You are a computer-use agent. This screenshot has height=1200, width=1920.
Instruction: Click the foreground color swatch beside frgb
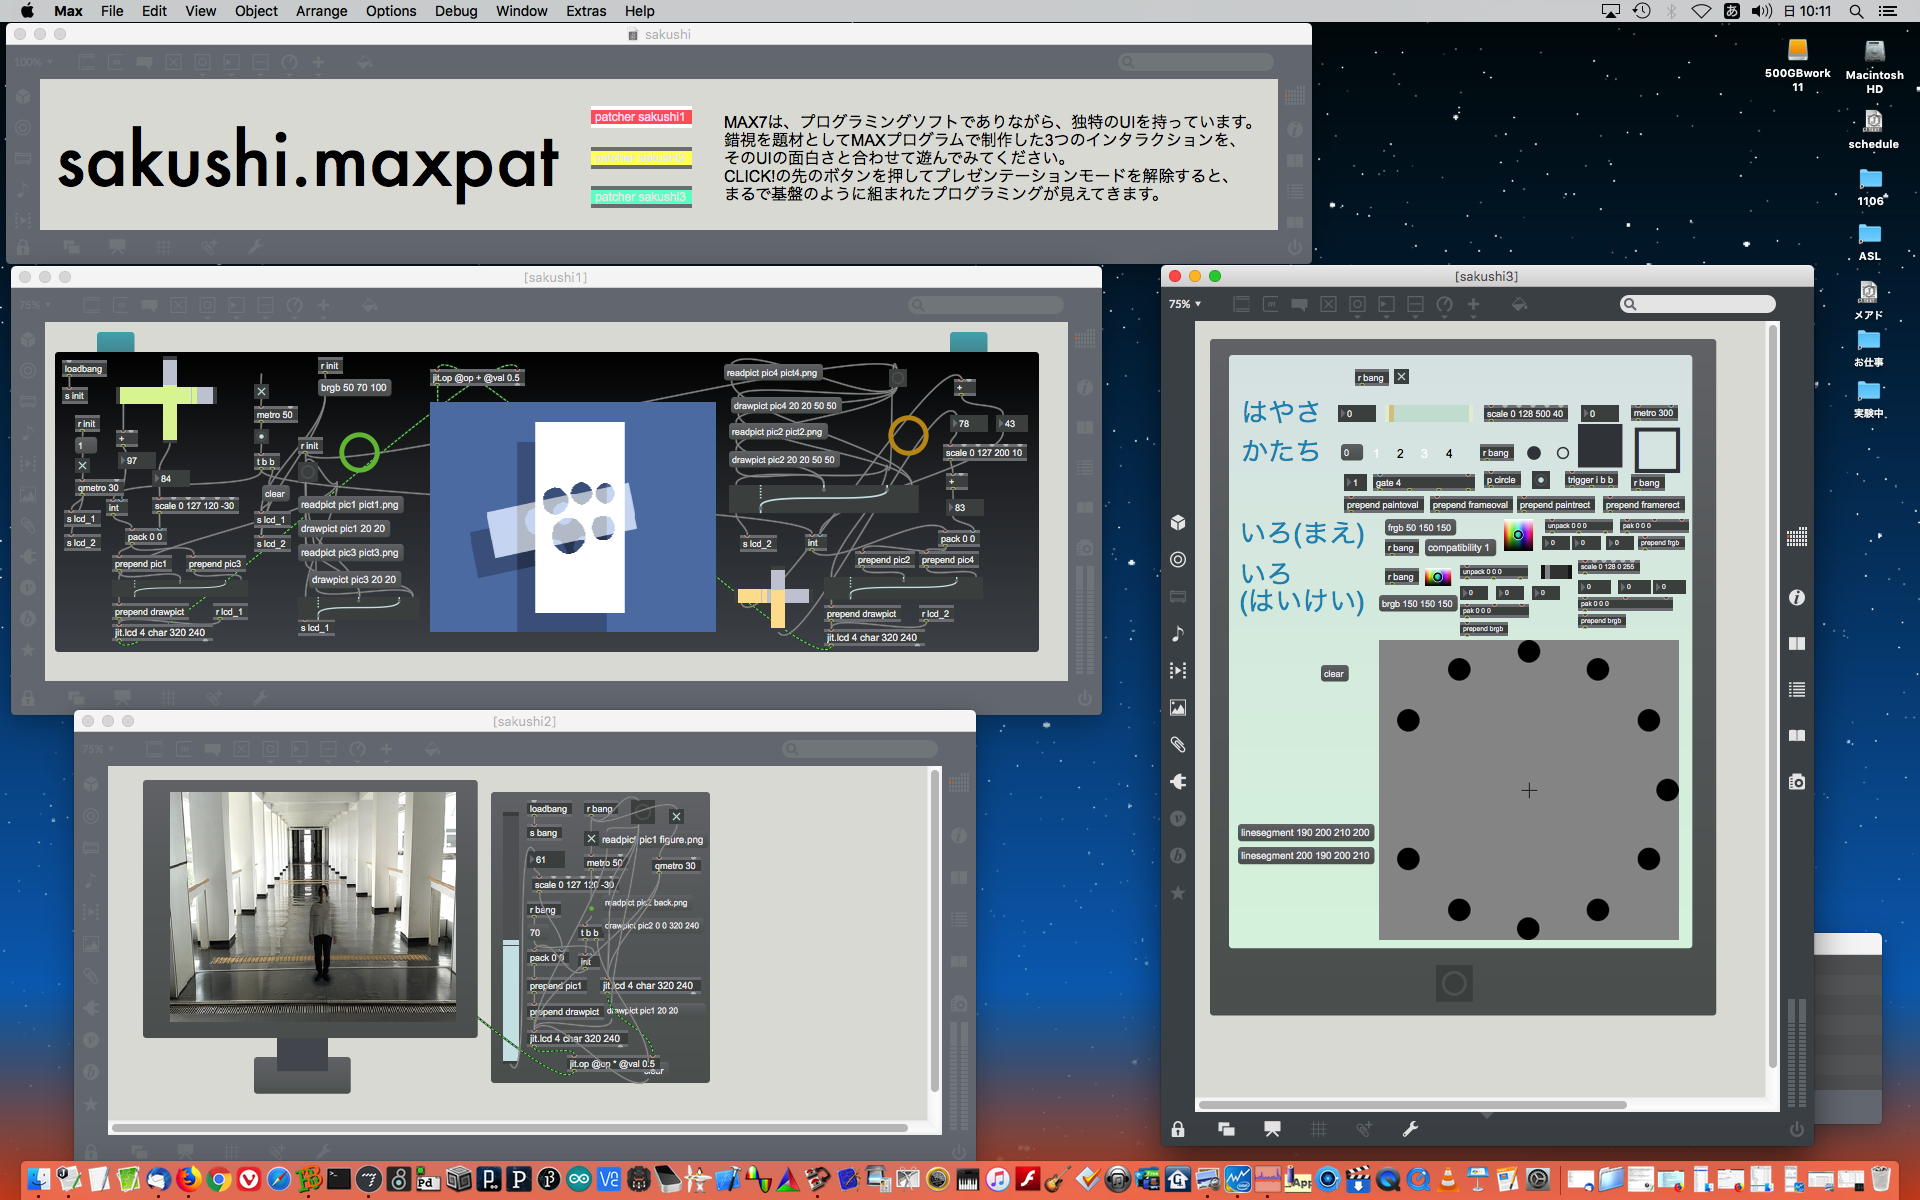pyautogui.click(x=1517, y=535)
